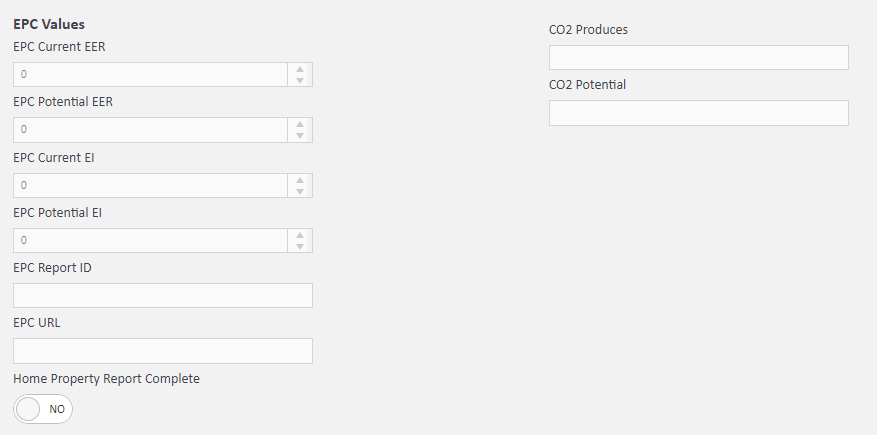Increment the EPC Potential EER value

300,124
